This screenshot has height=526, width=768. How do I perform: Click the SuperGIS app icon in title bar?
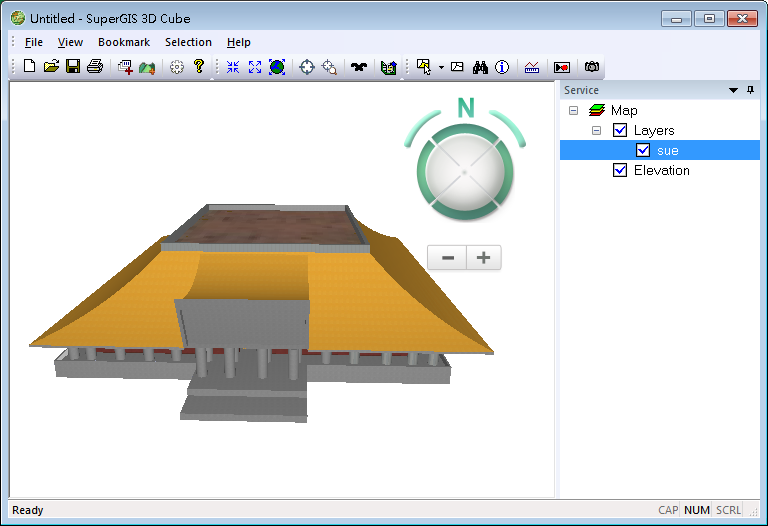coord(18,18)
